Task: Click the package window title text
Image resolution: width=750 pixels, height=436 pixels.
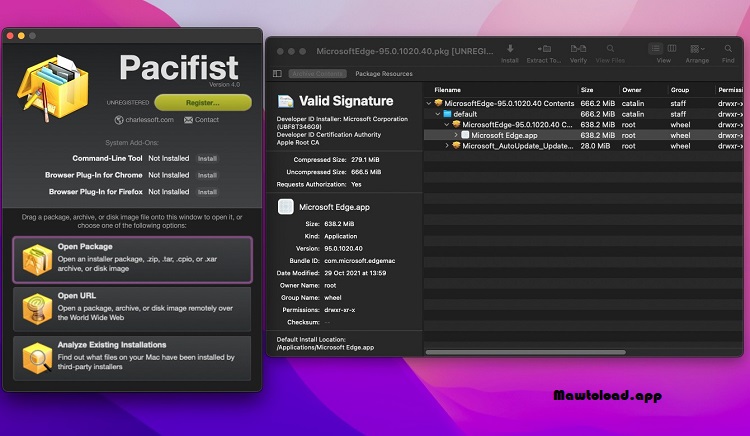Action: point(405,51)
